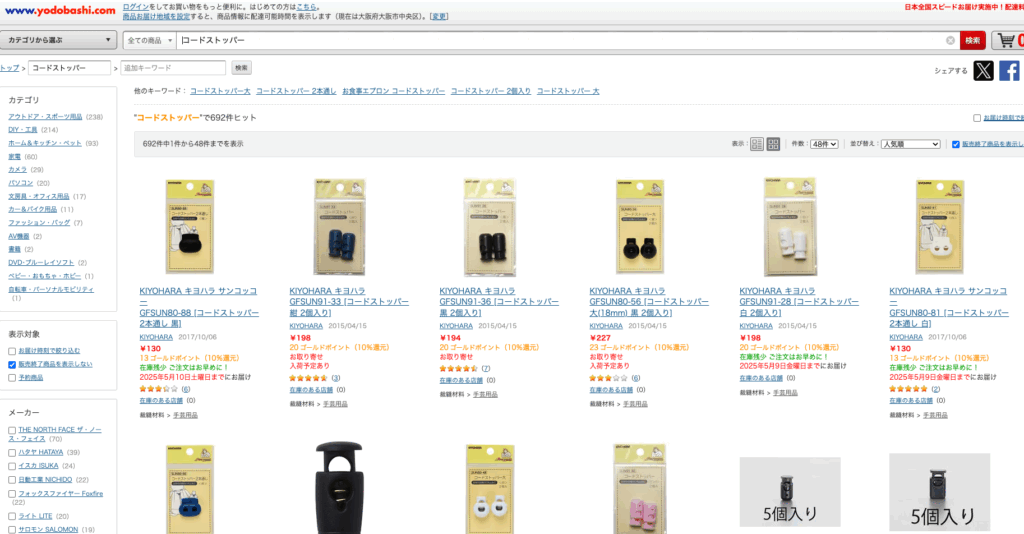This screenshot has width=1024, height=534.
Task: Open the GFSUN91-33 navy cord stopper thumbnail
Action: tap(340, 227)
